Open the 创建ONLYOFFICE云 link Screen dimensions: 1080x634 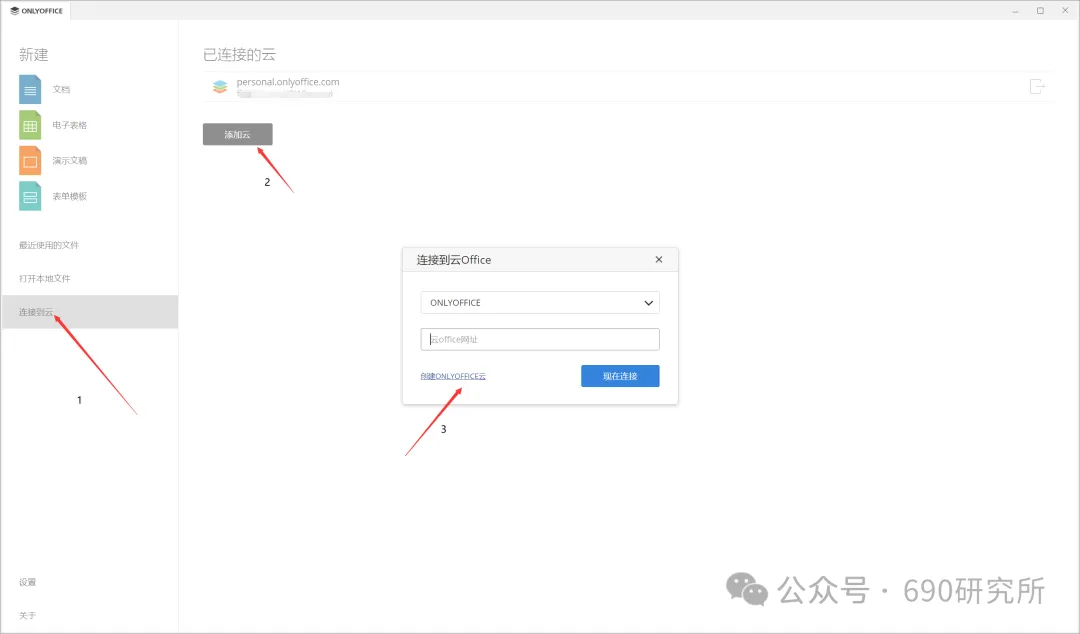point(453,376)
